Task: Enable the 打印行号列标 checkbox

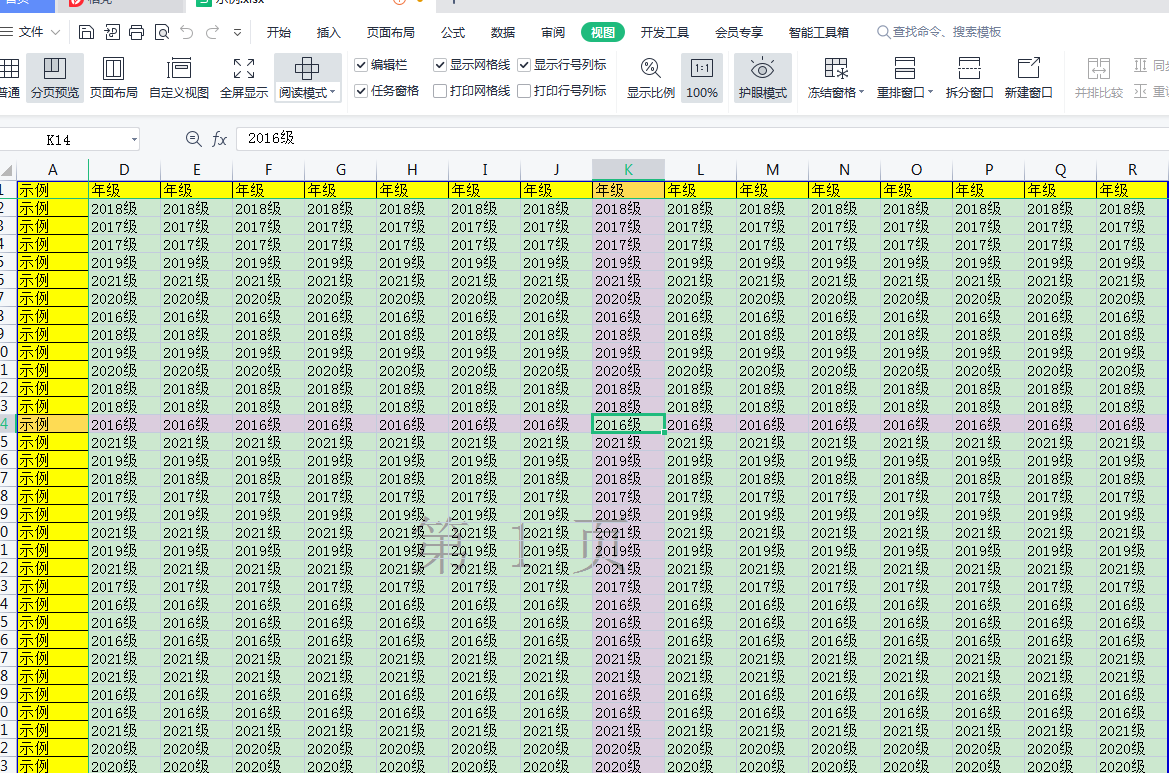Action: pyautogui.click(x=524, y=91)
